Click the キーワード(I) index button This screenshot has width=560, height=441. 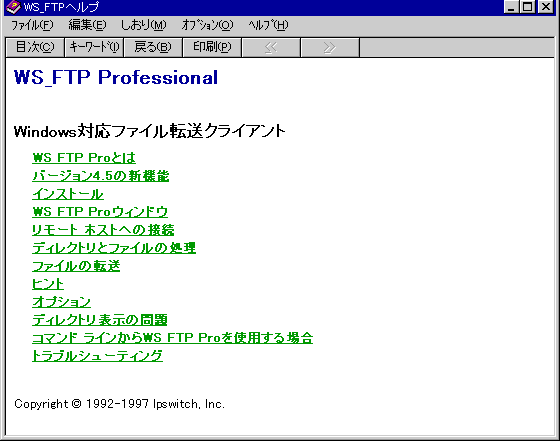94,47
